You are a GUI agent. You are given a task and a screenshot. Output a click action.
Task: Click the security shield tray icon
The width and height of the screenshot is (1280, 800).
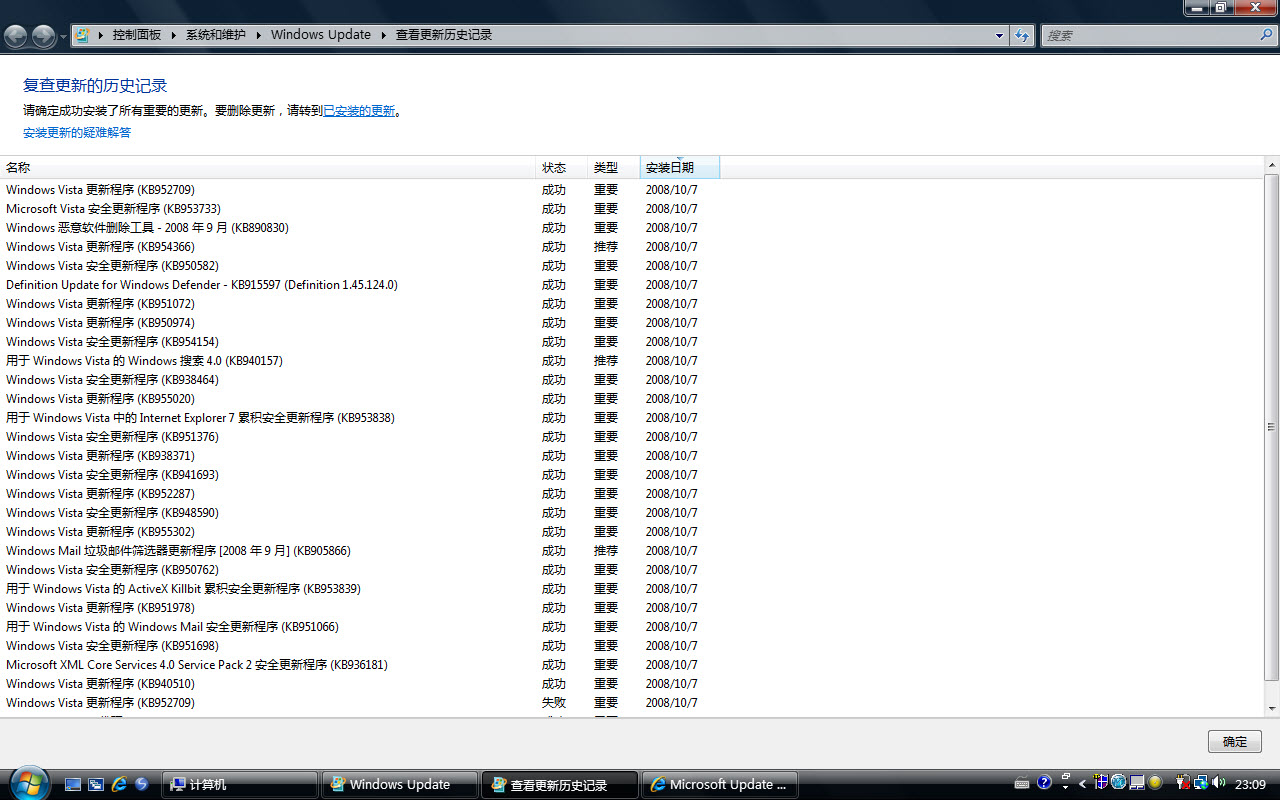pyautogui.click(x=1101, y=783)
